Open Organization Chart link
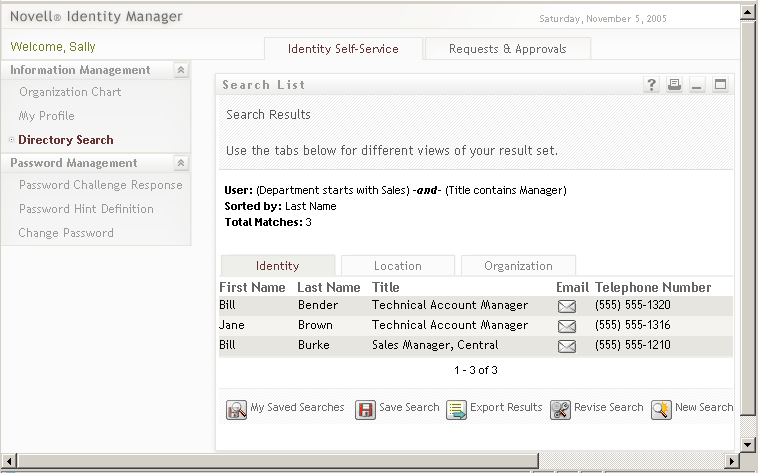758x473 pixels. point(70,92)
